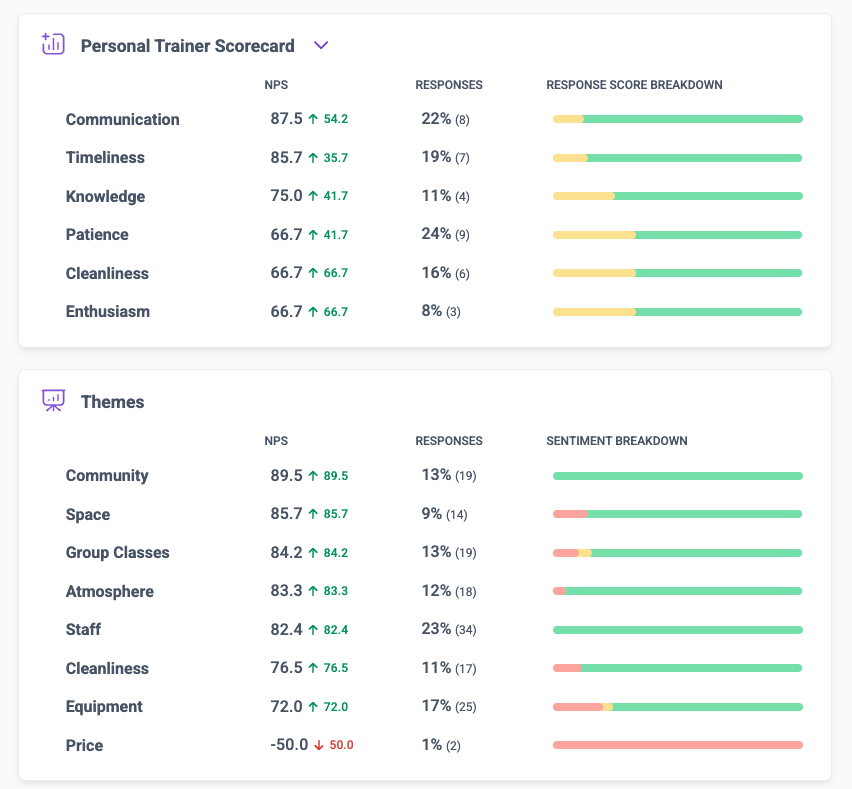
Task: Open the Timeliness row label
Action: 105,158
